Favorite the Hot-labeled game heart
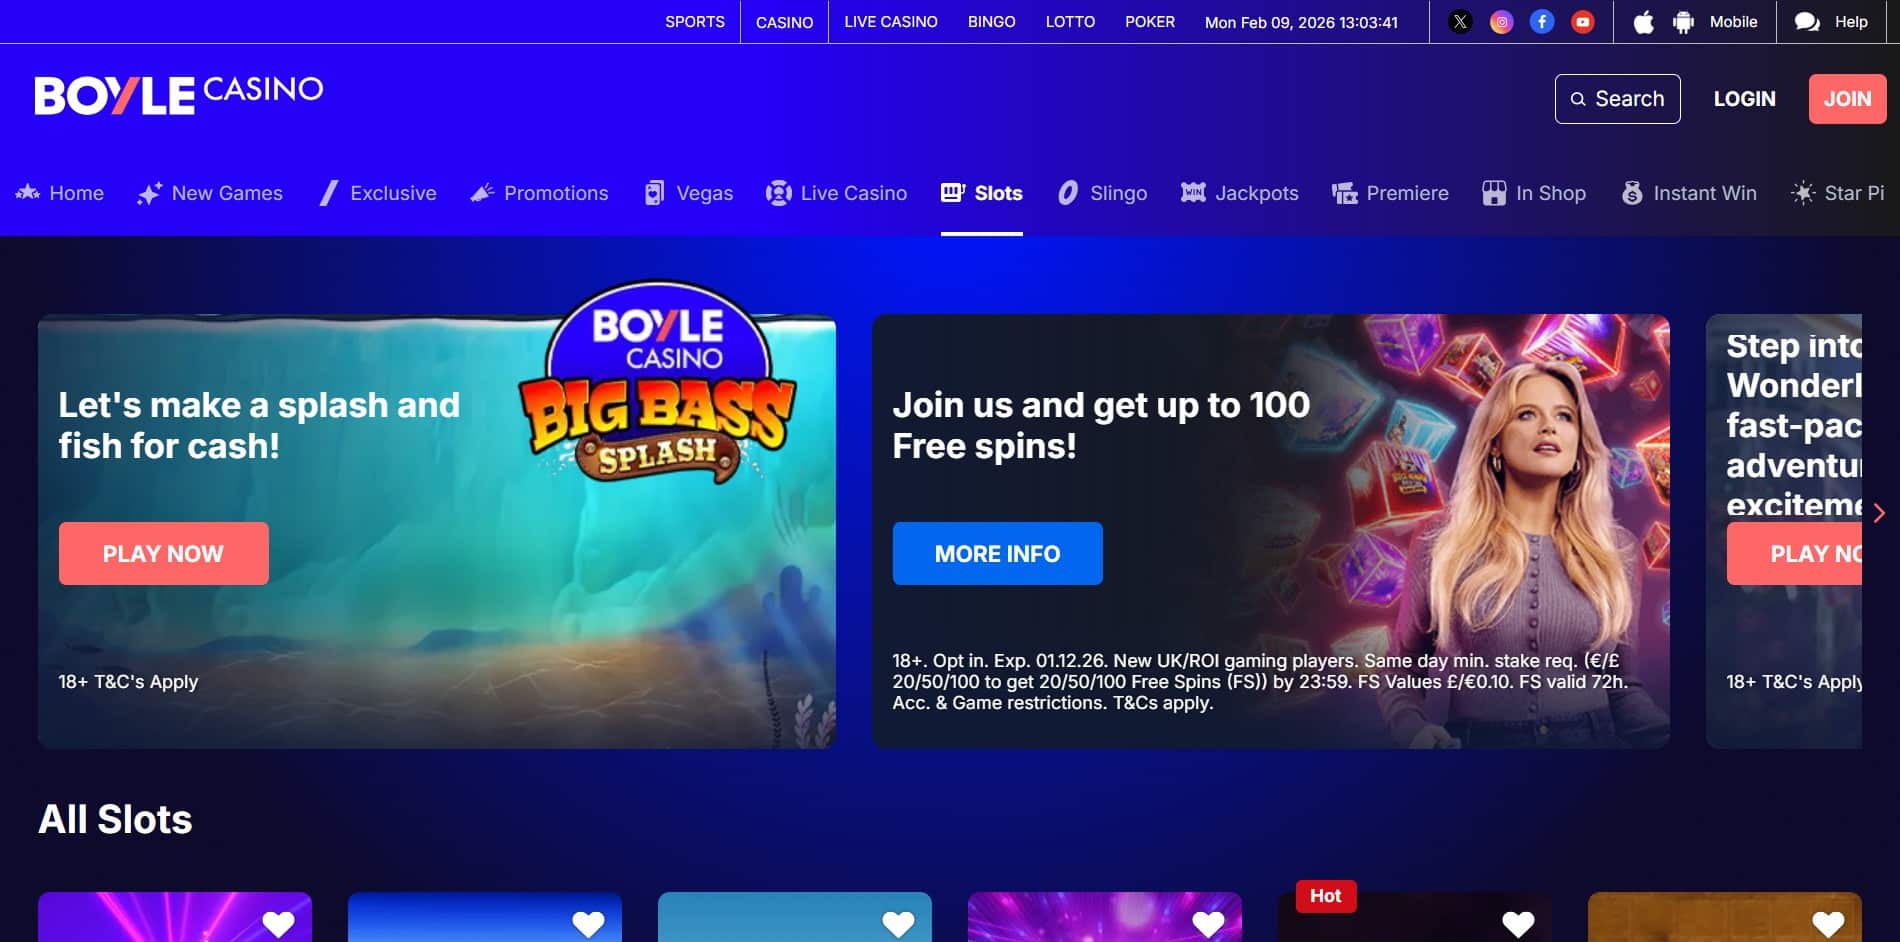The width and height of the screenshot is (1900, 942). click(x=1518, y=925)
